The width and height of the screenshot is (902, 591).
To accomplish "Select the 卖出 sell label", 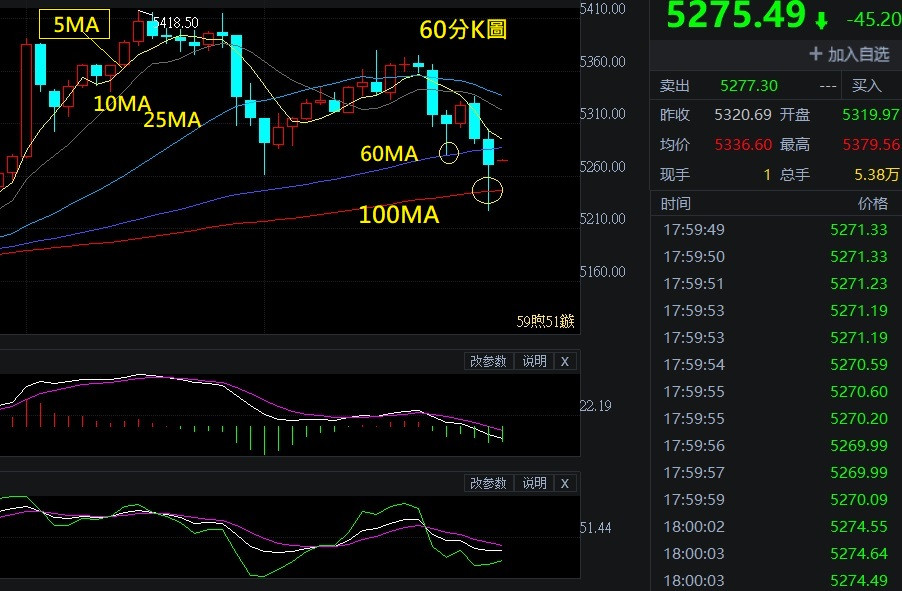I will click(676, 87).
